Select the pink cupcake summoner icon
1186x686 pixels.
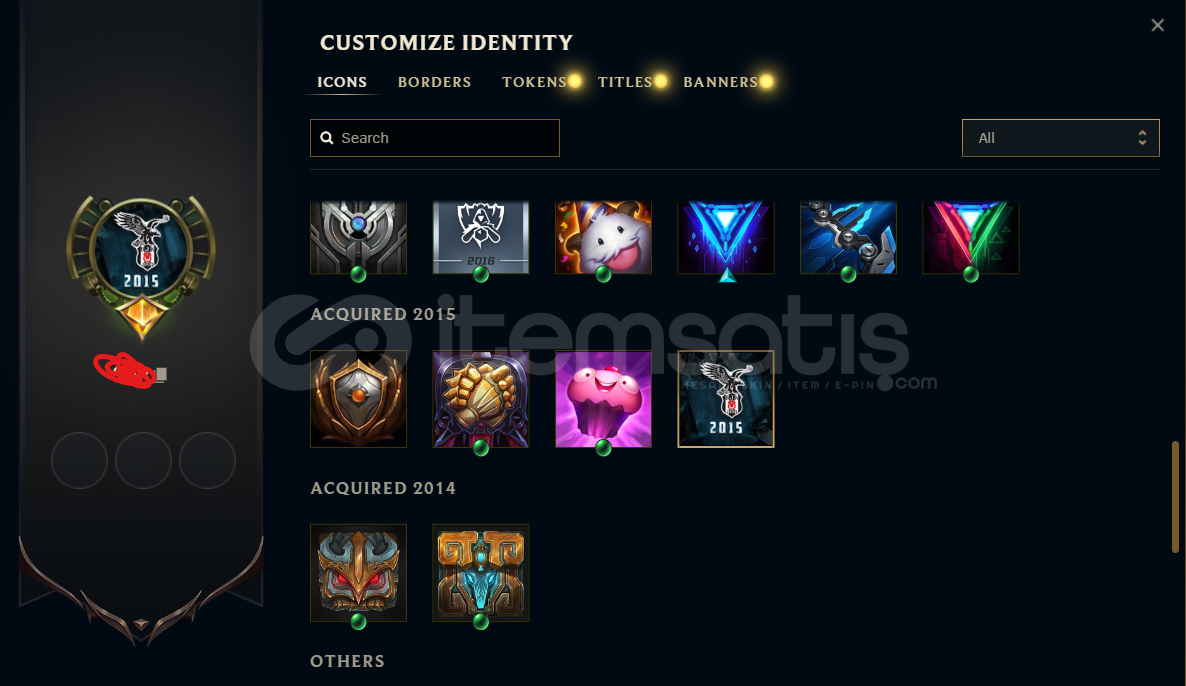(603, 399)
